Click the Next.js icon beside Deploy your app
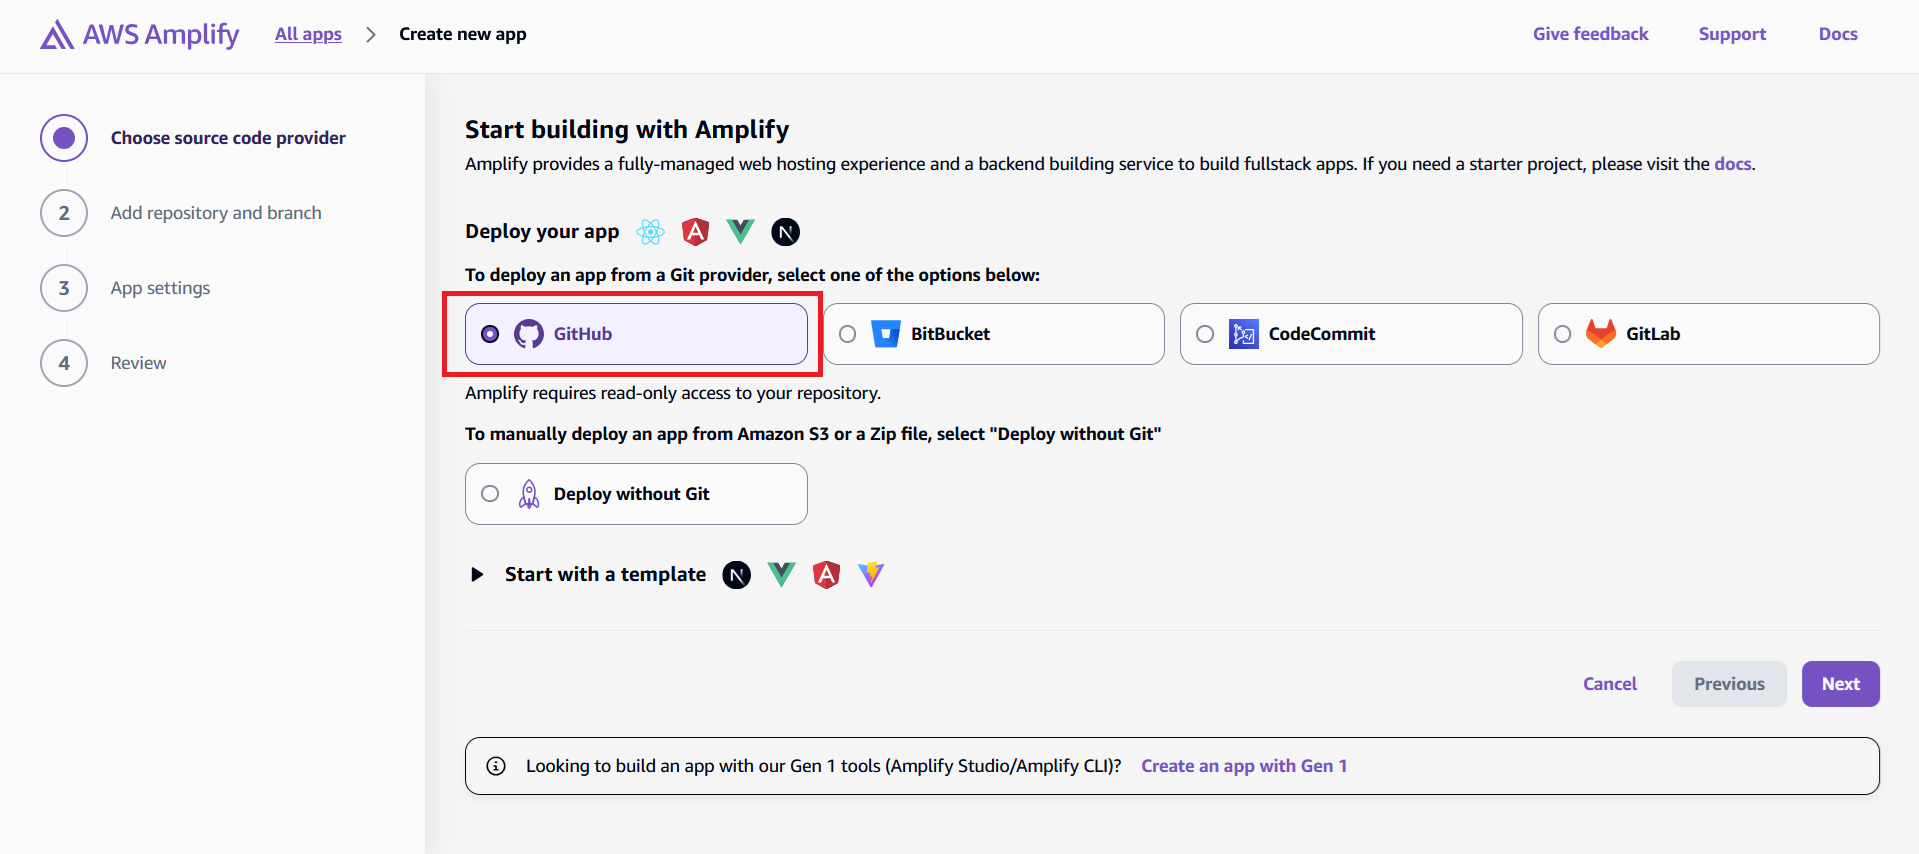The height and width of the screenshot is (854, 1919). click(x=786, y=232)
